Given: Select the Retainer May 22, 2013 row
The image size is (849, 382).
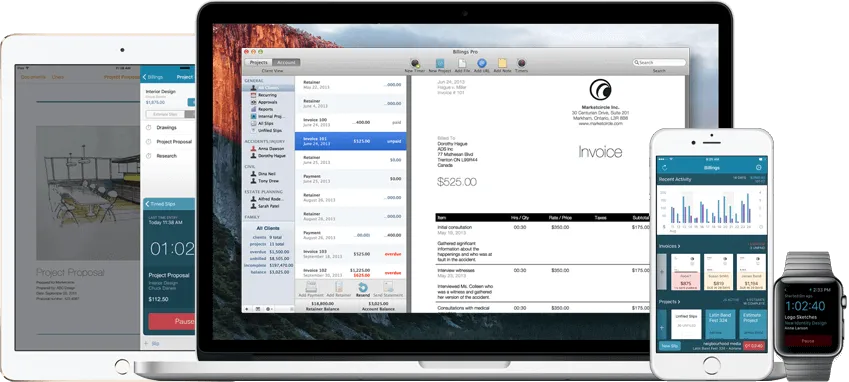Looking at the screenshot, I should [x=350, y=84].
